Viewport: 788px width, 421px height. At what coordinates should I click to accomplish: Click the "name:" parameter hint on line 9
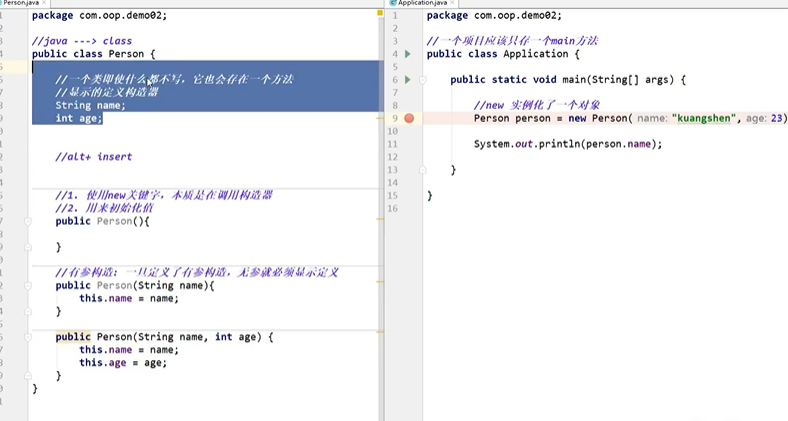pyautogui.click(x=652, y=119)
